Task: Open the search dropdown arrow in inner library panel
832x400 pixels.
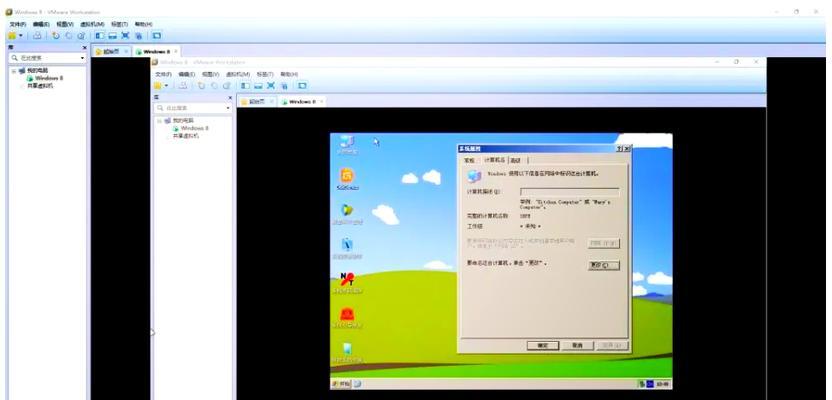Action: point(228,108)
